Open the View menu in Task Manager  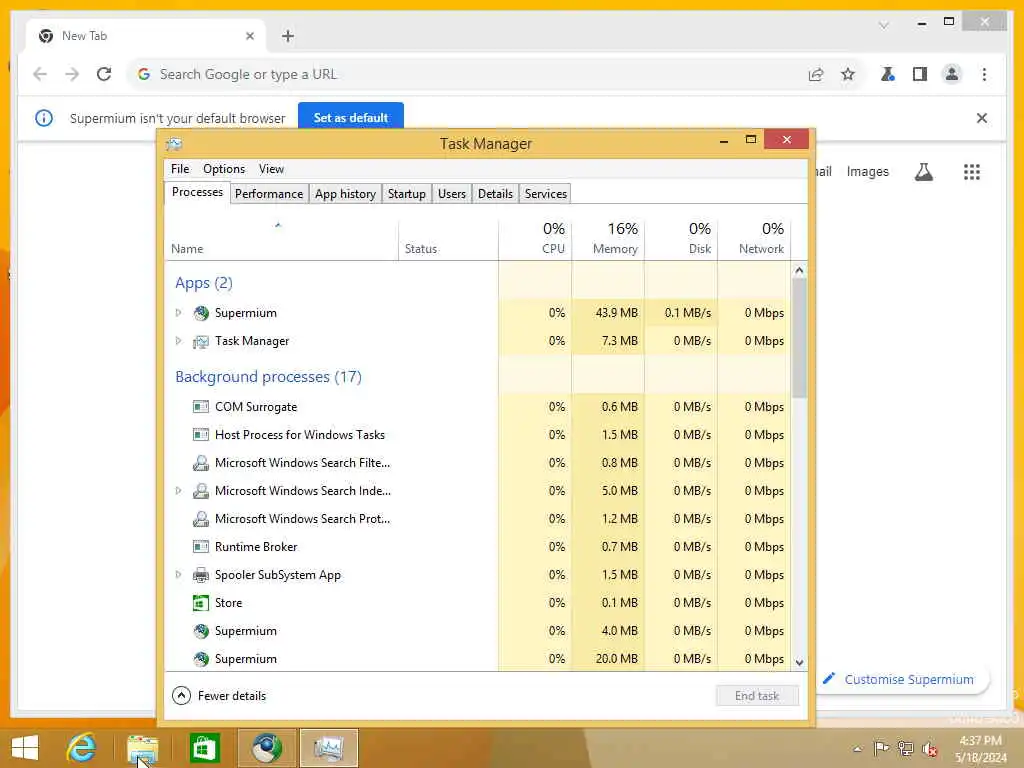click(x=271, y=168)
